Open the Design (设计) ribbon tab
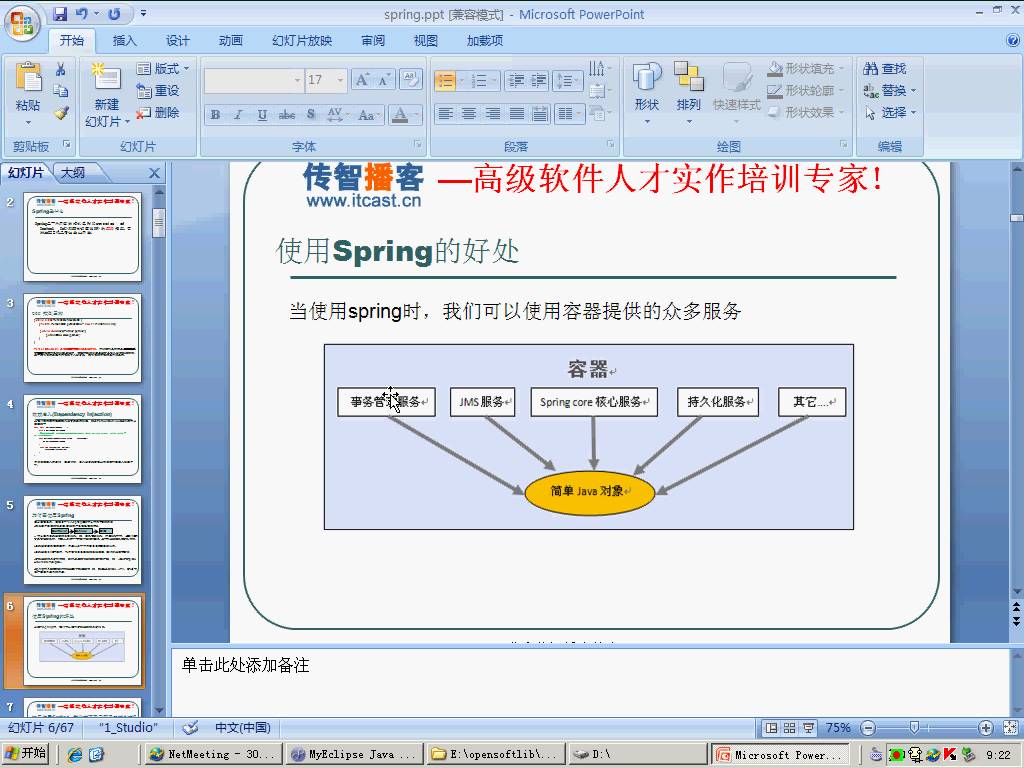 click(177, 40)
